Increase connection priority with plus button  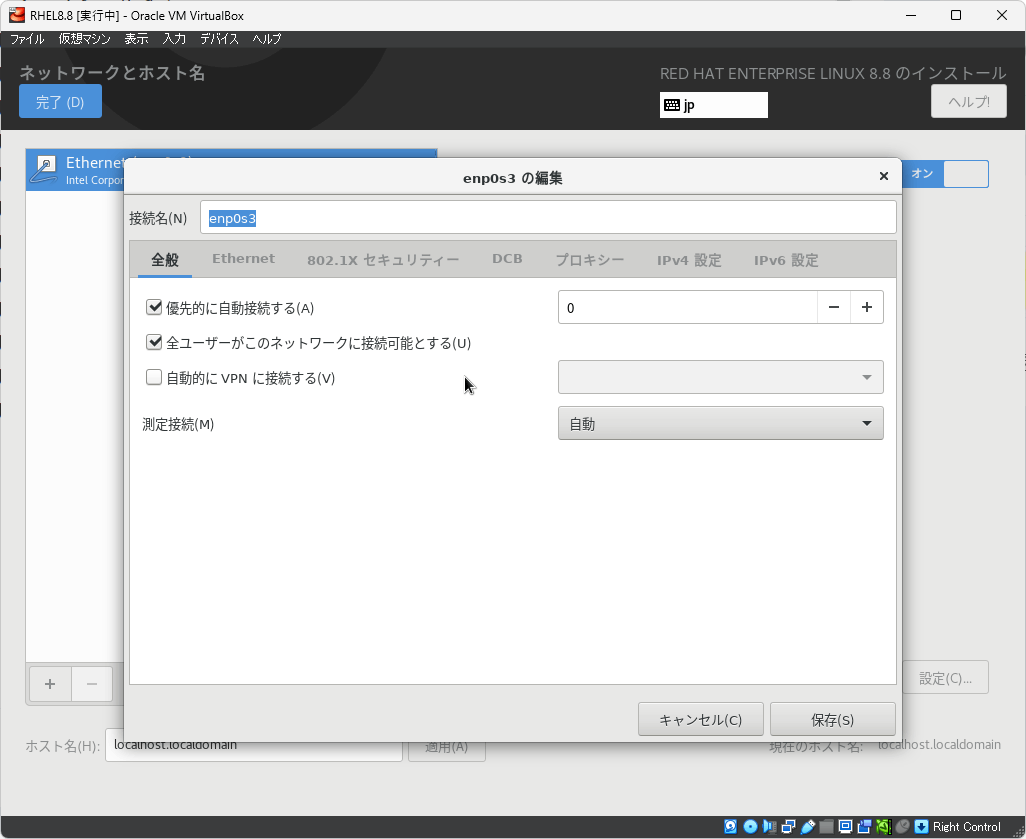(x=867, y=307)
